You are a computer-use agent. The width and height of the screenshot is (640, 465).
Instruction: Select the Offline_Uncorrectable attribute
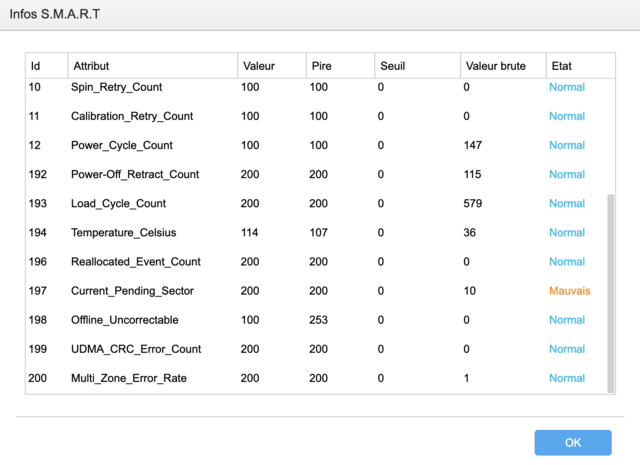coord(124,320)
